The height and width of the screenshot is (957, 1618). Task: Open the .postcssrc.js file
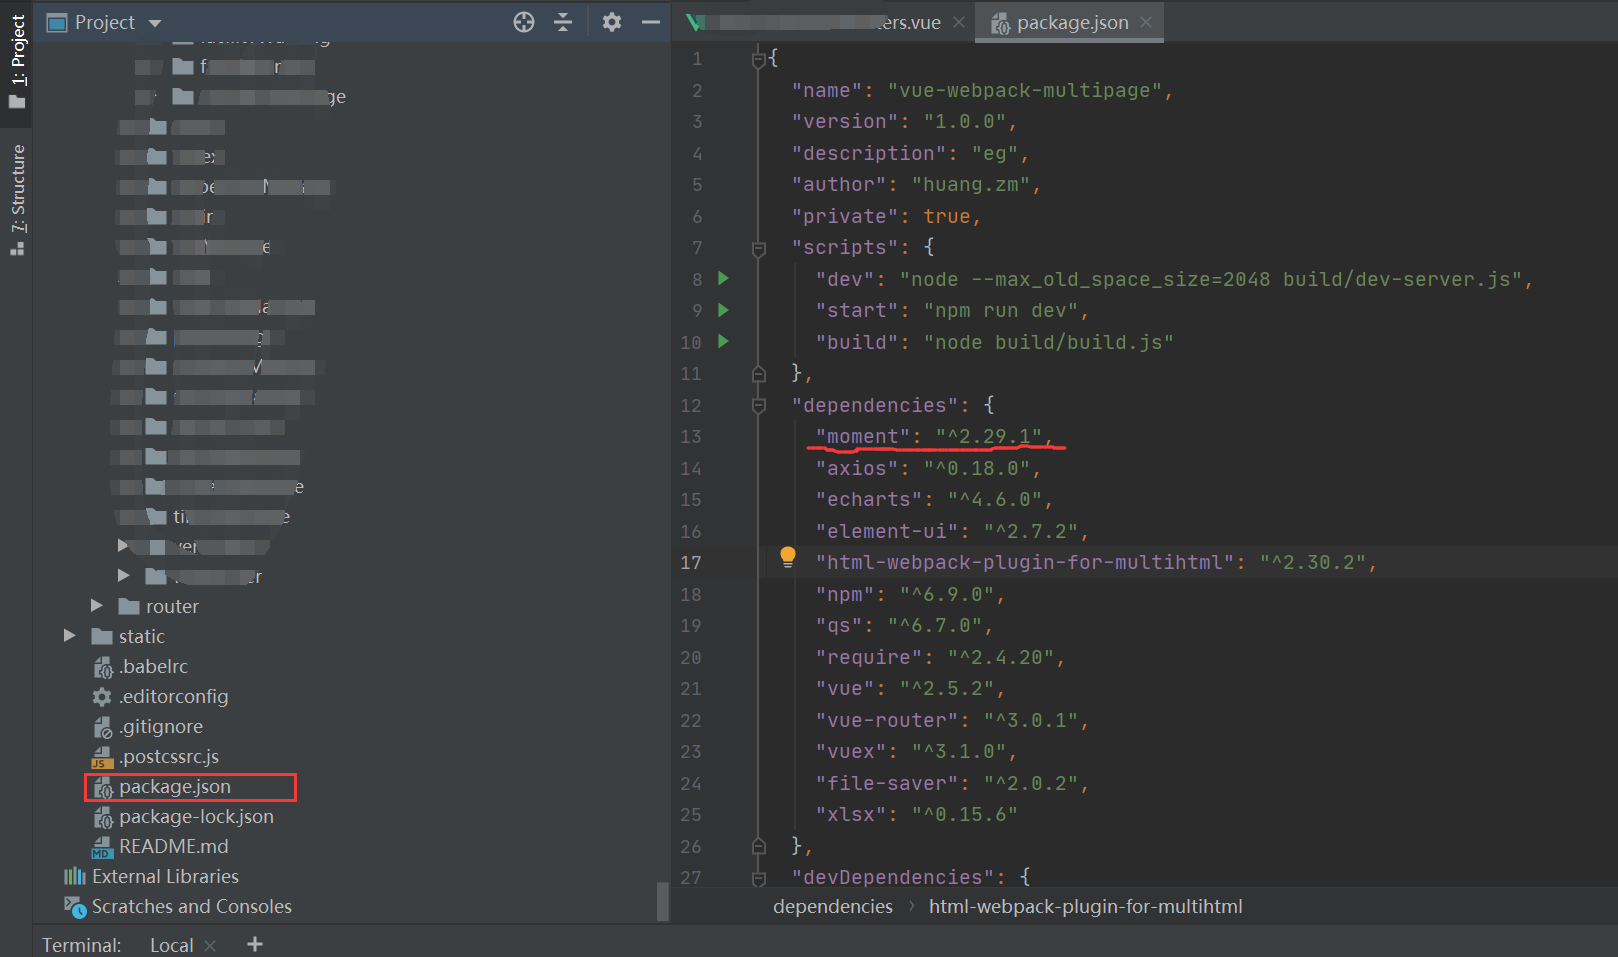click(169, 756)
